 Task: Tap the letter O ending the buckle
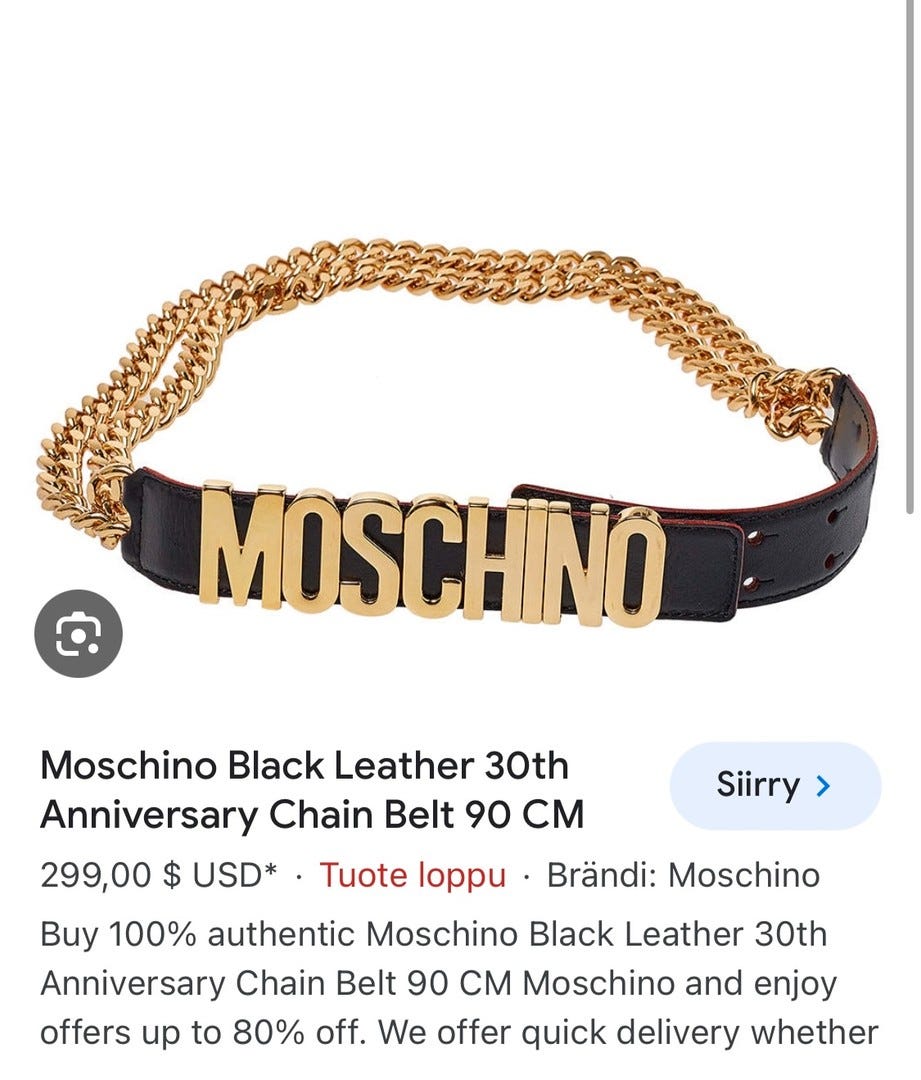[632, 566]
